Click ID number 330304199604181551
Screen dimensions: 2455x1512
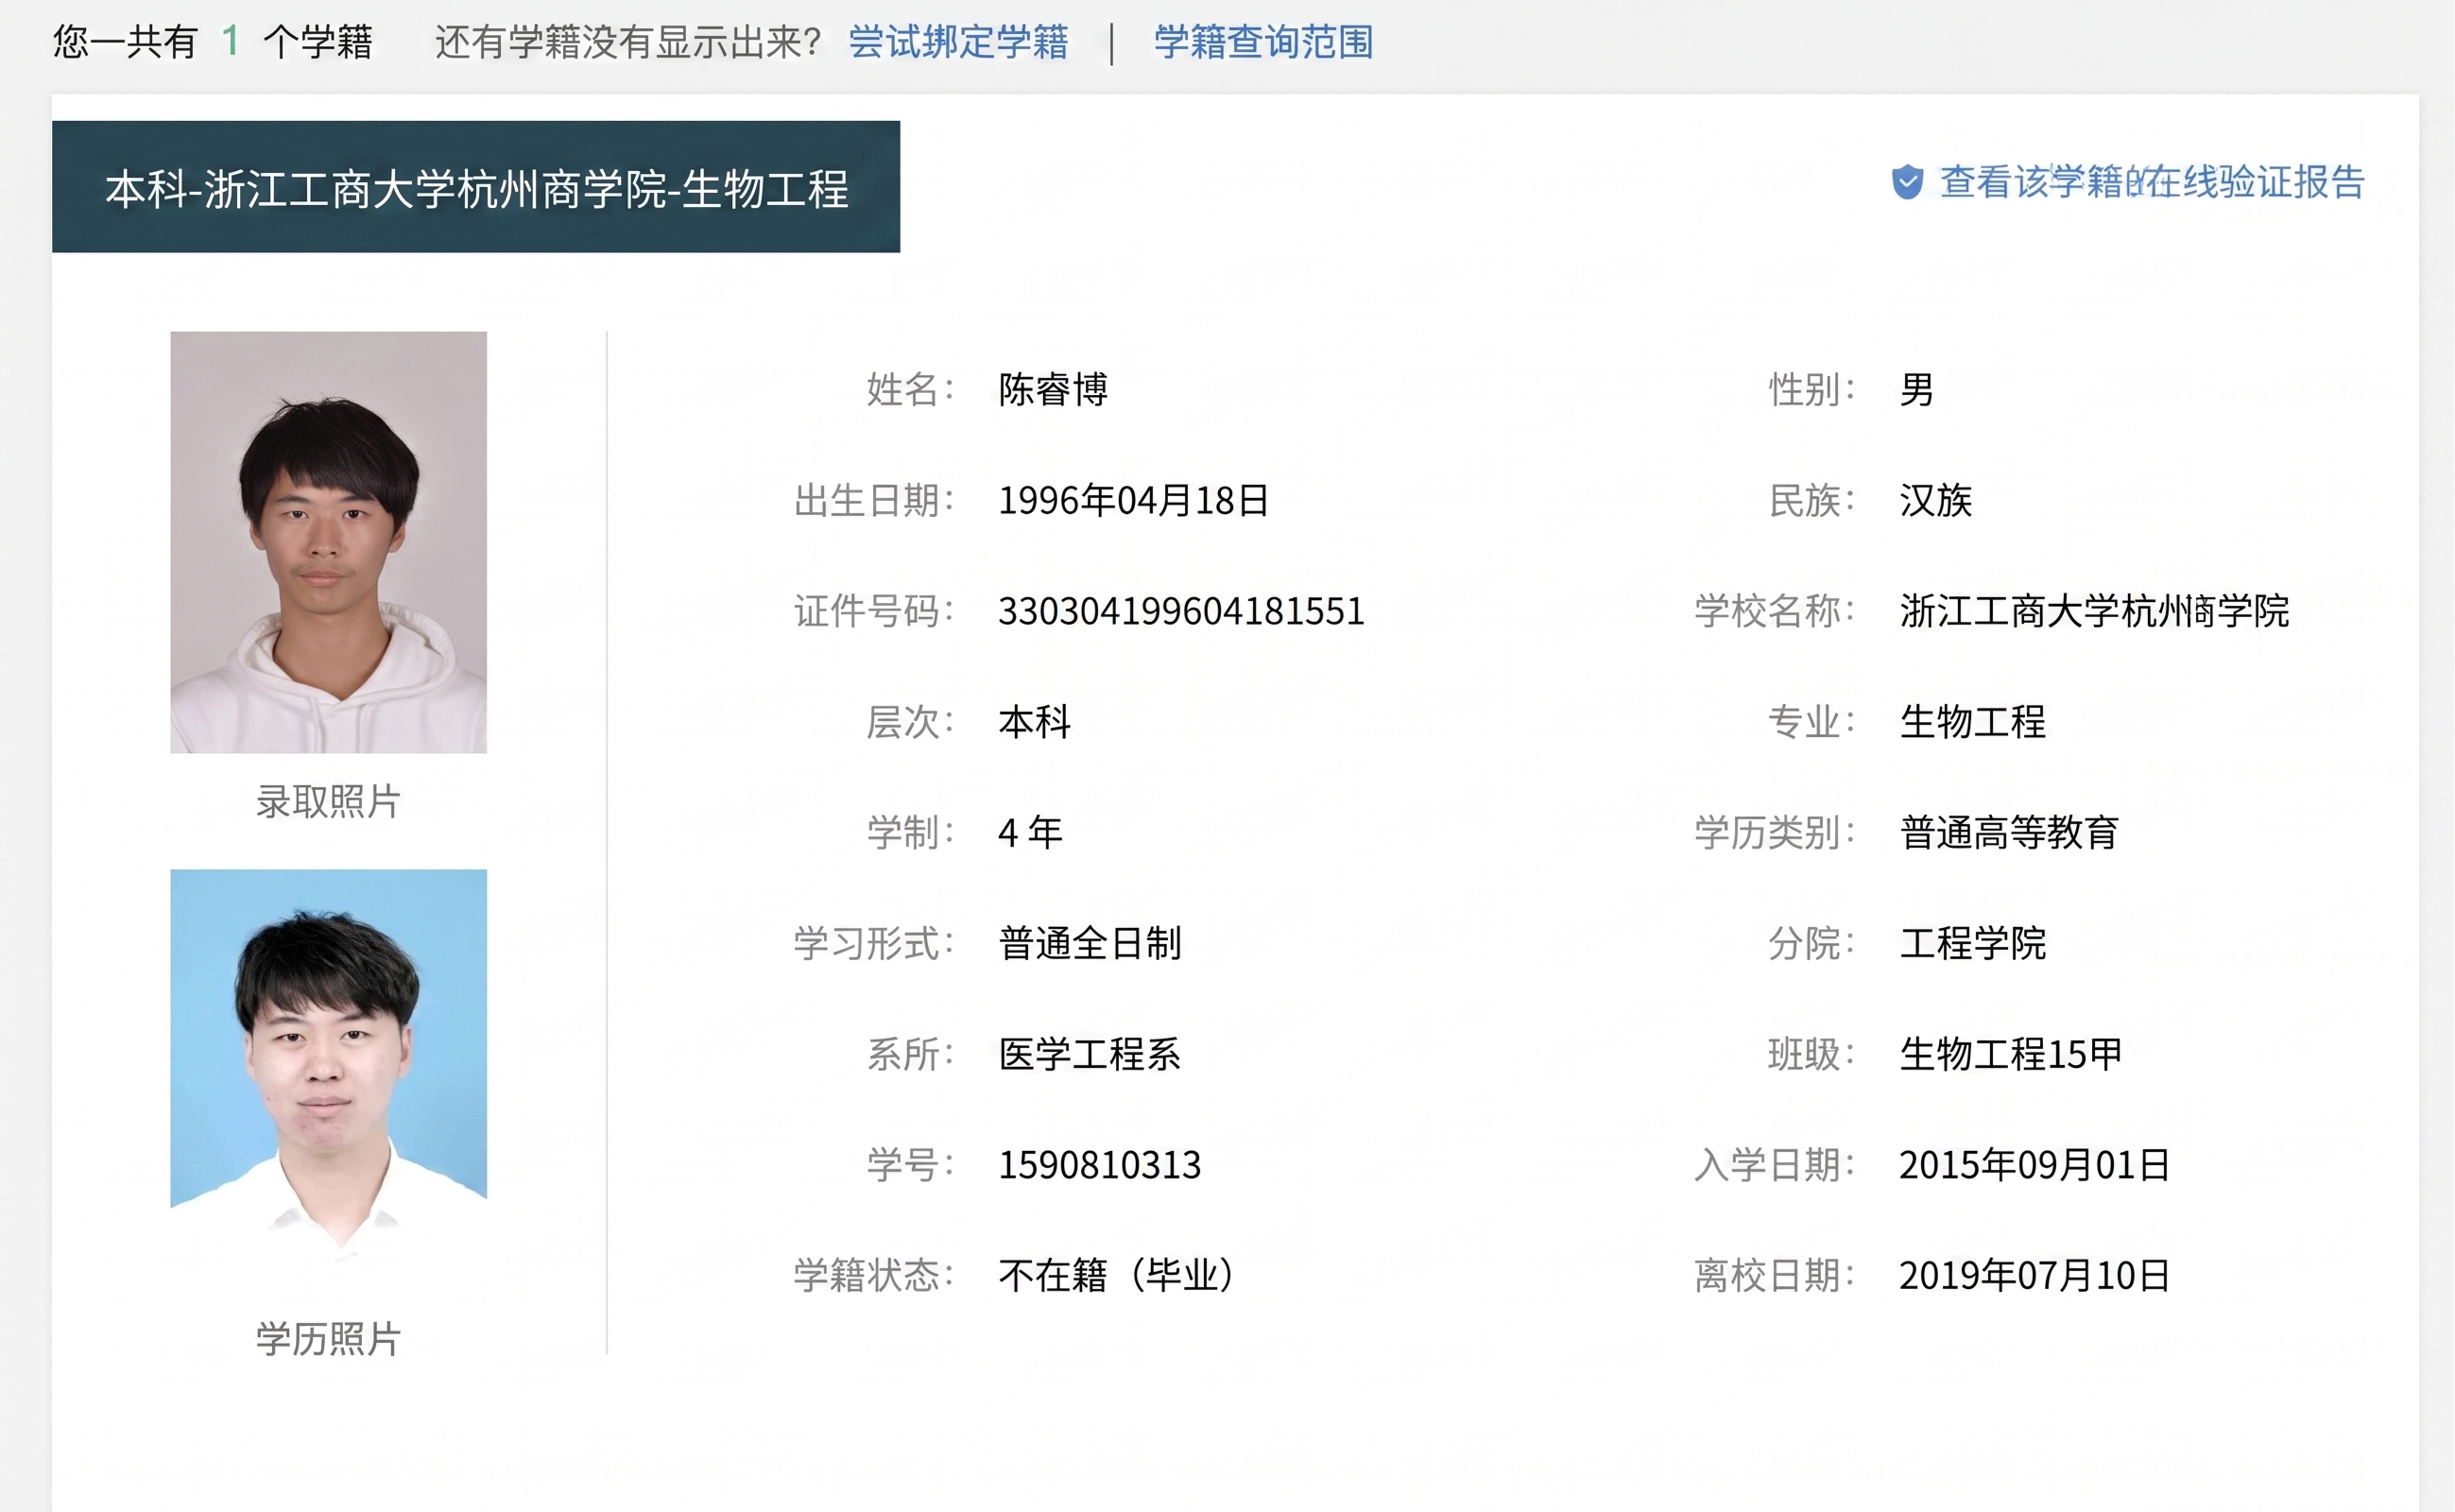point(1181,611)
